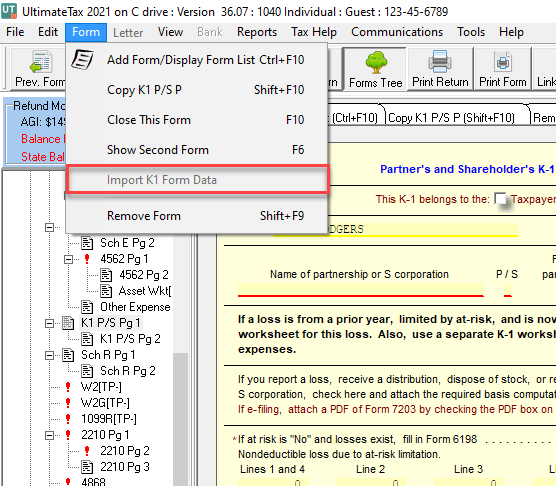The height and width of the screenshot is (486, 556).
Task: Click the document icon beside 4562 Pg 2
Action: click(106, 275)
